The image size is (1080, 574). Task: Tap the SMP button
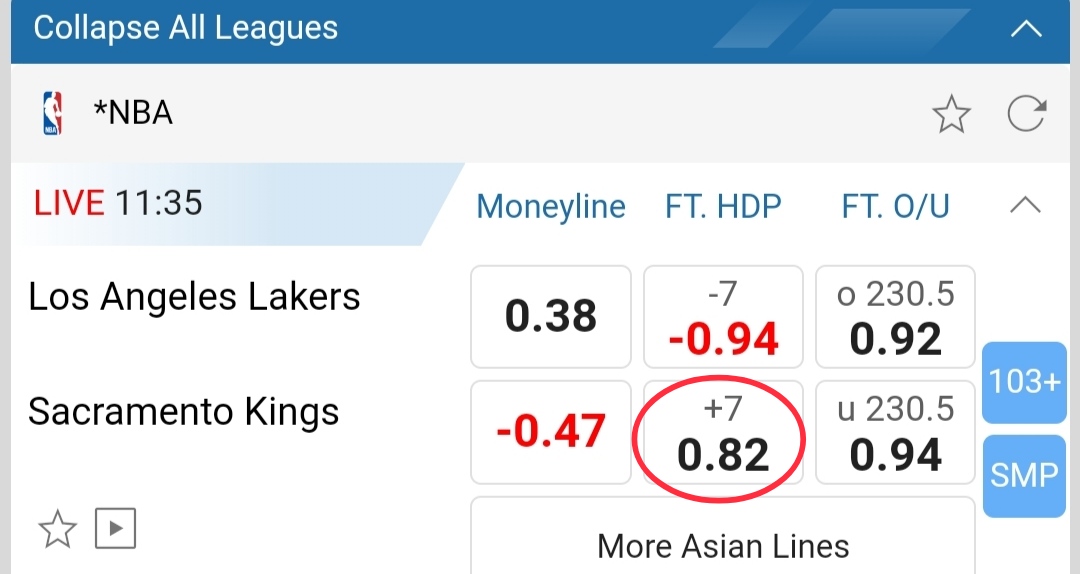pos(1024,476)
